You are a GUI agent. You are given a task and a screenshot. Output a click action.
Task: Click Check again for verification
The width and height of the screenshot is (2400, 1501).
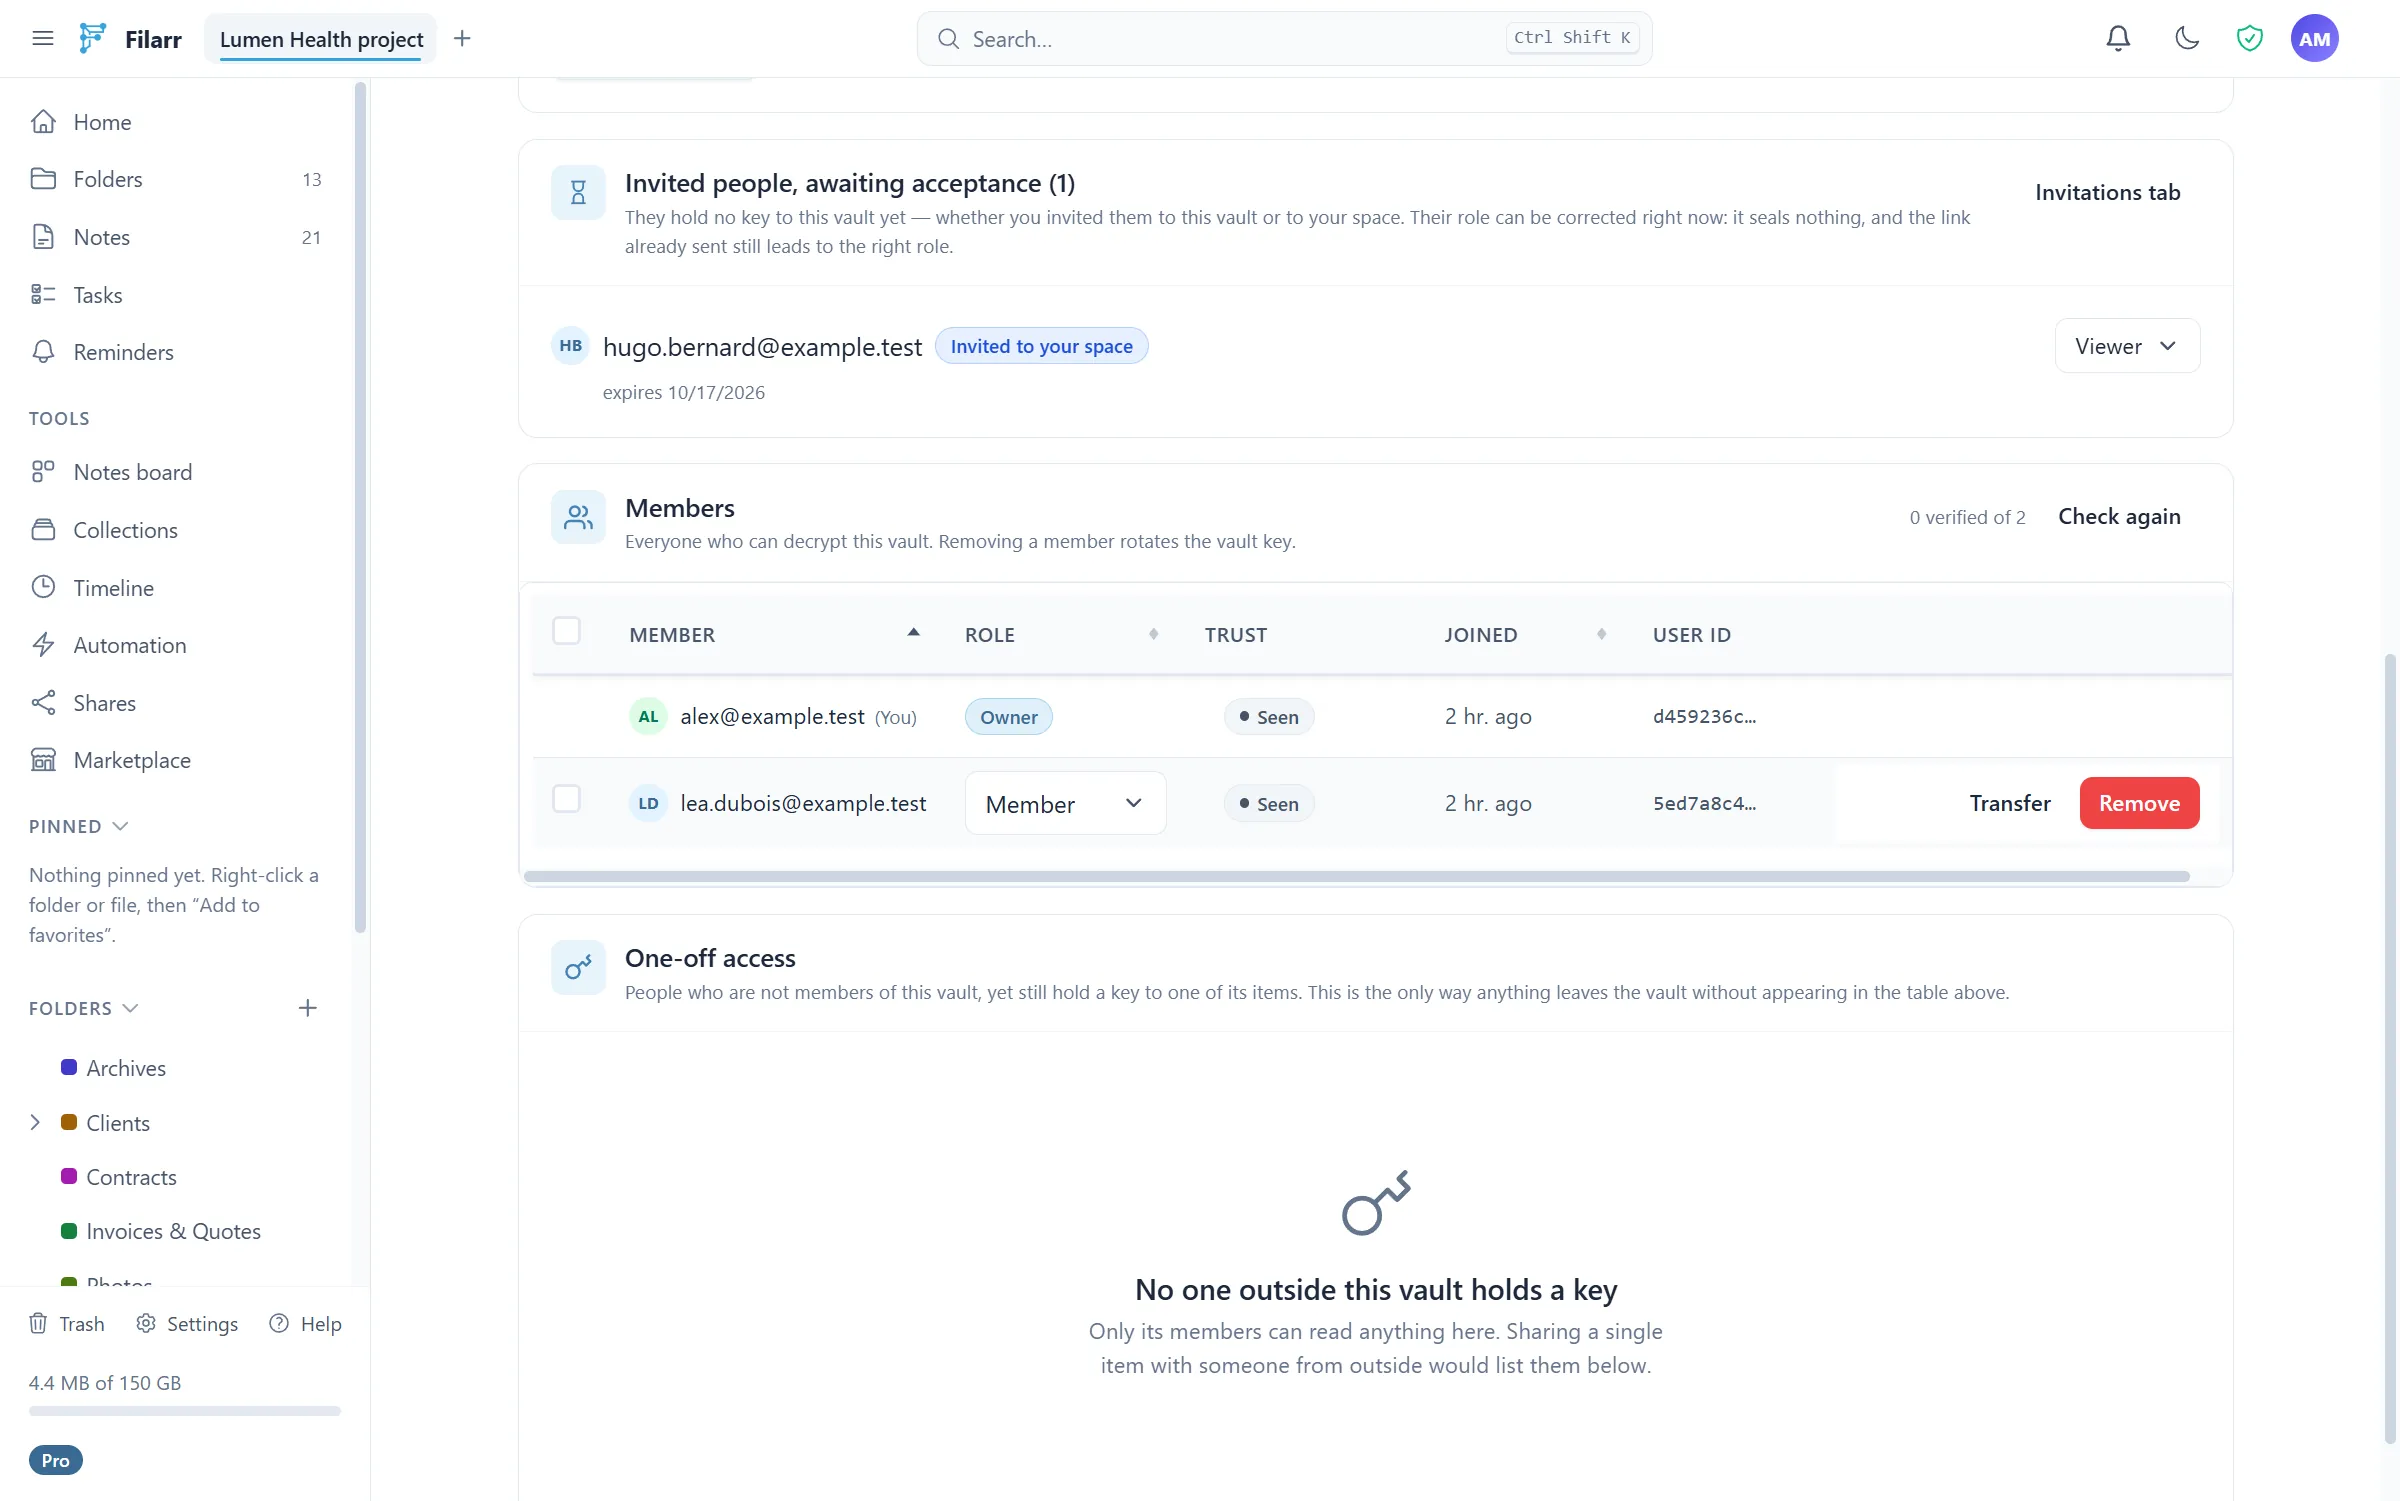coord(2119,517)
